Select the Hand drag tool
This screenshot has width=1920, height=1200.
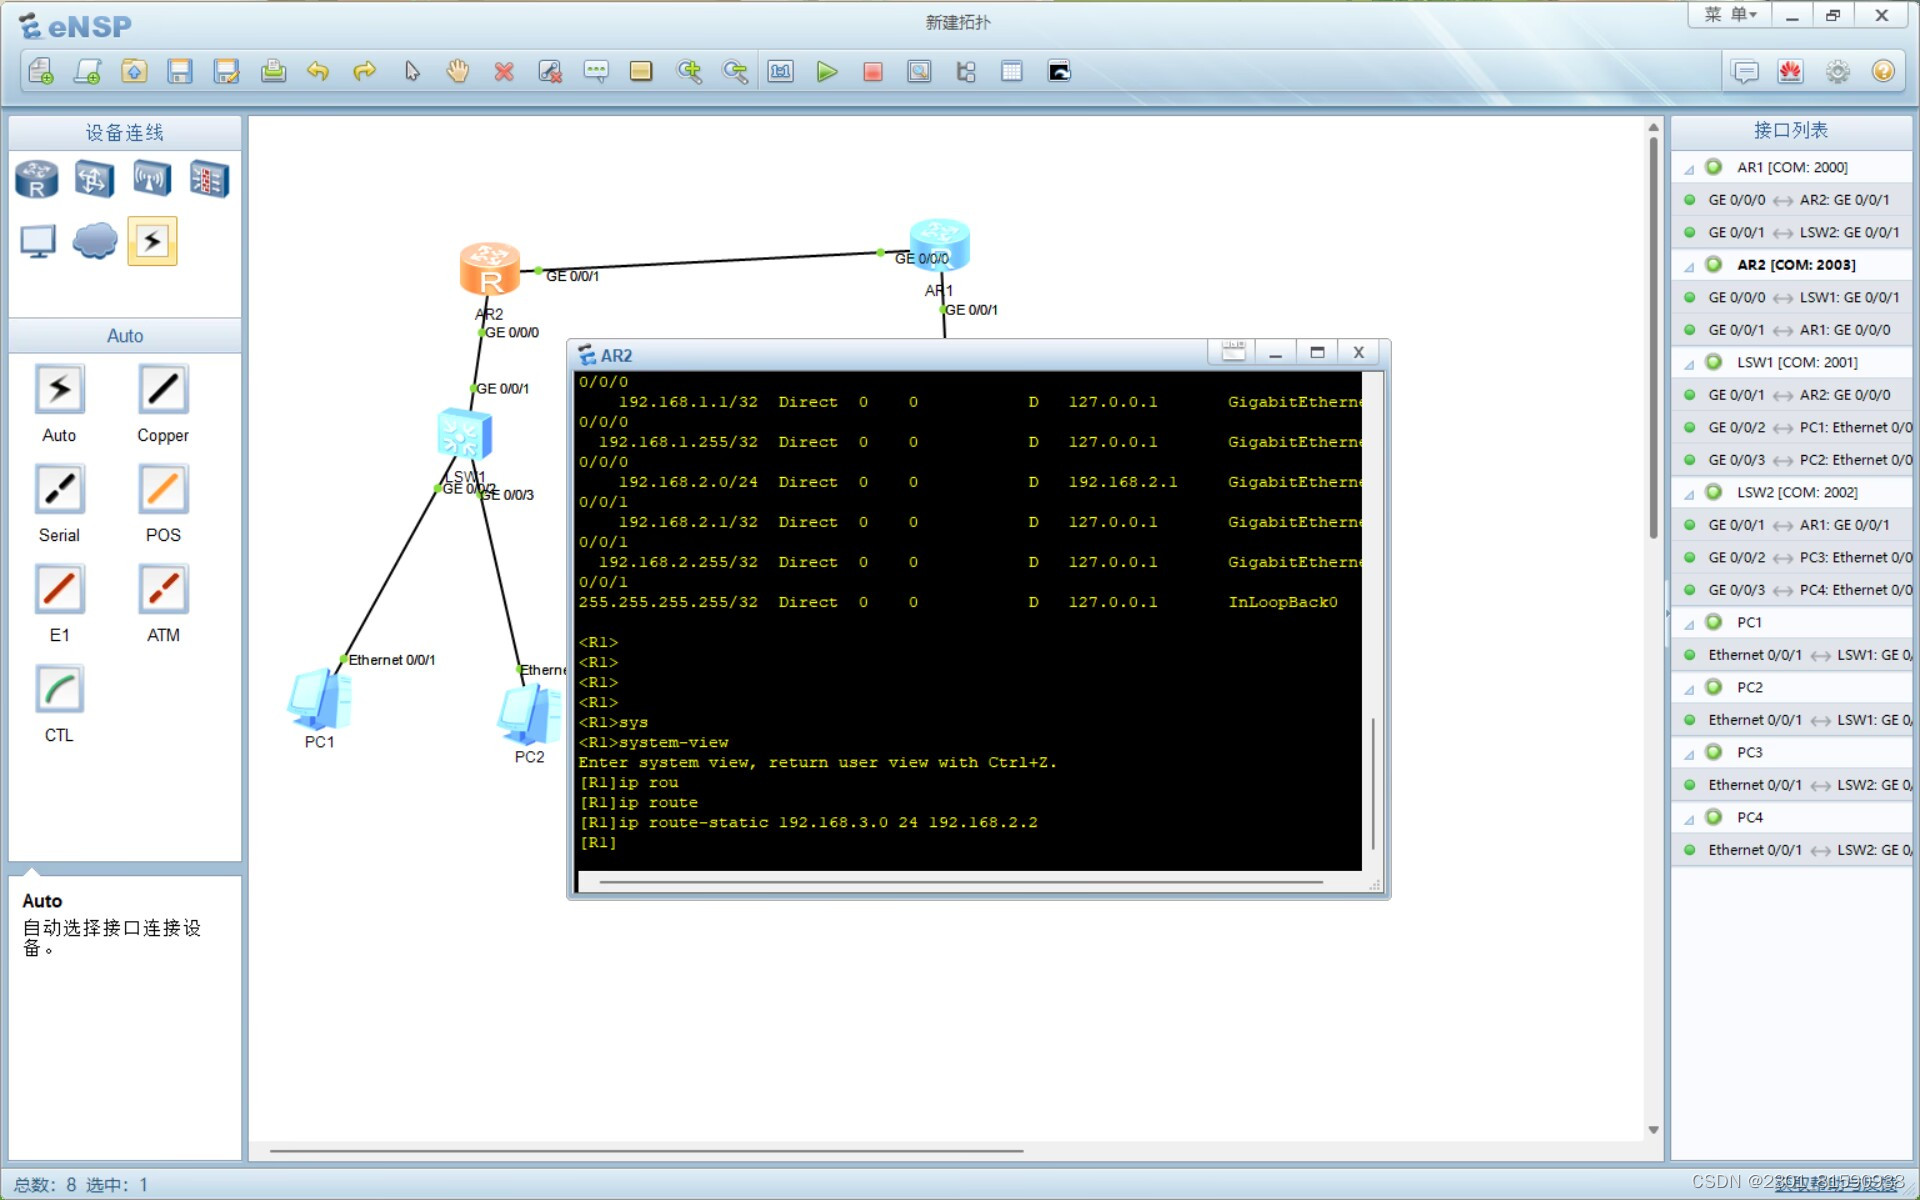pyautogui.click(x=458, y=72)
